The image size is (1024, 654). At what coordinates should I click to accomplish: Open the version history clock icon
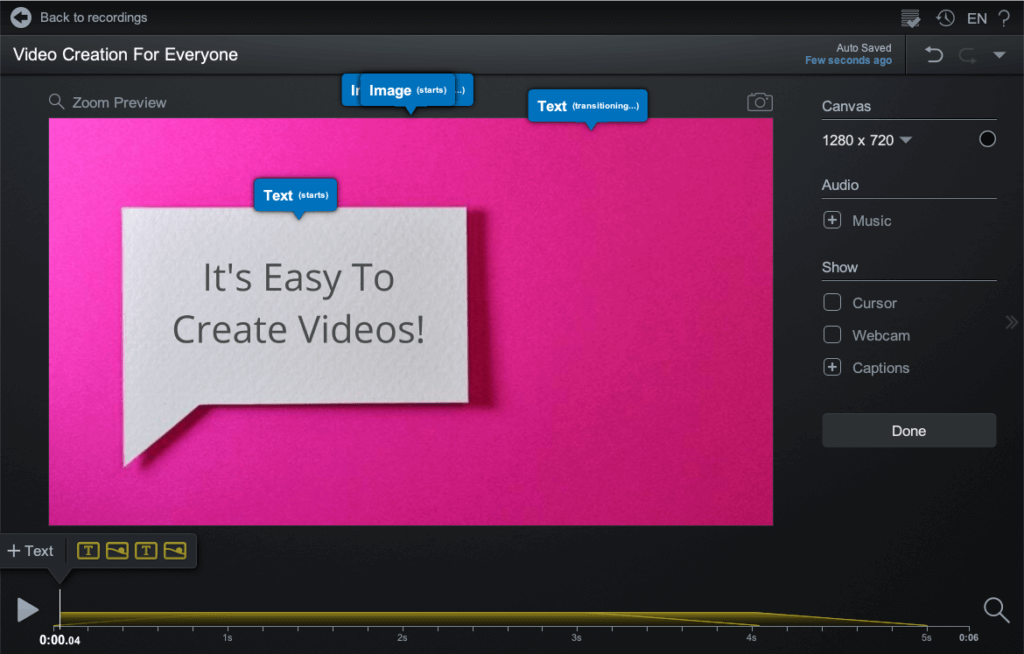pyautogui.click(x=945, y=18)
